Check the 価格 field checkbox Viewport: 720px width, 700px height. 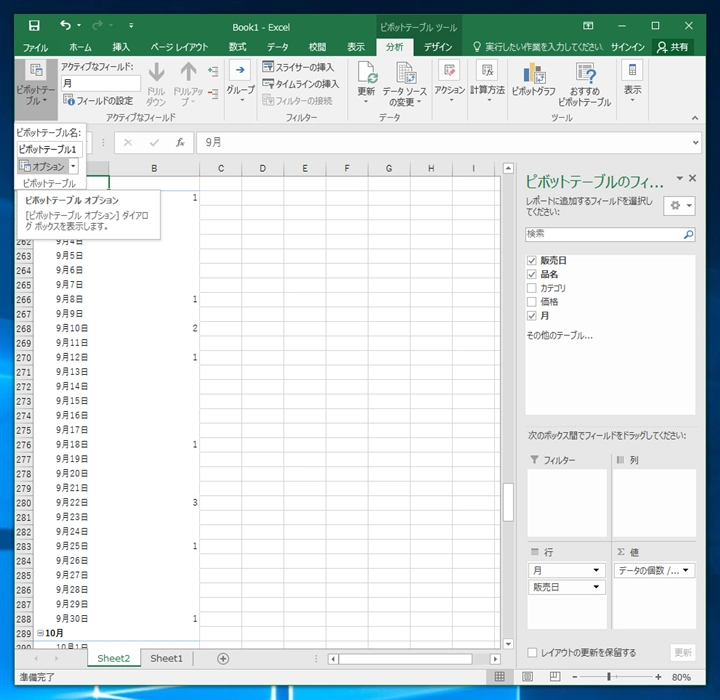[x=532, y=302]
